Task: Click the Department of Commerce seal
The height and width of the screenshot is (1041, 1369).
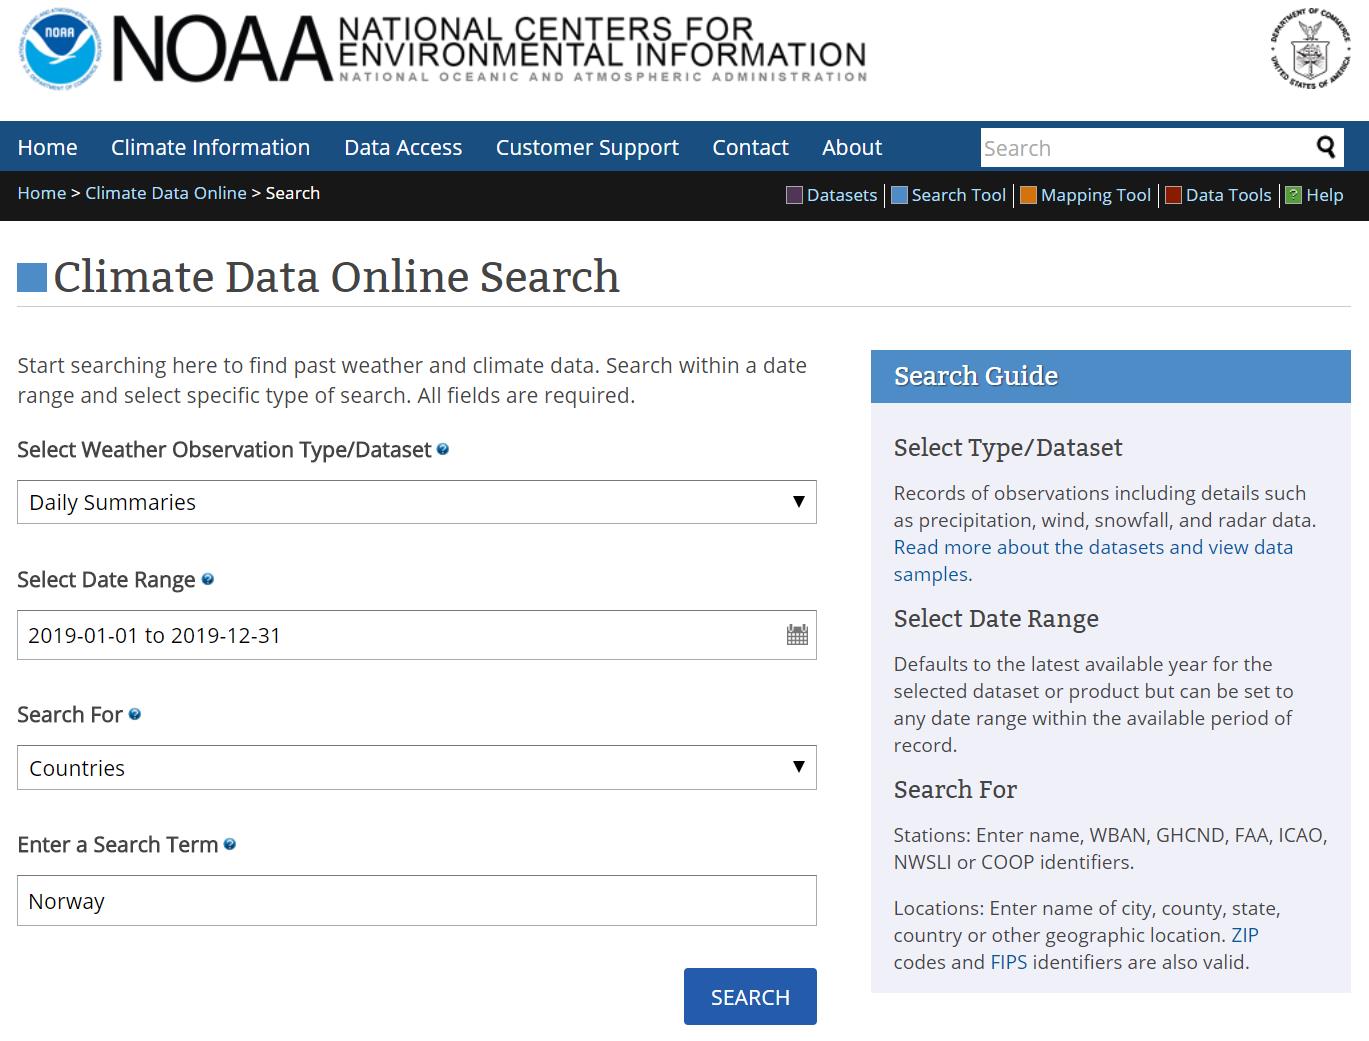Action: point(1310,49)
